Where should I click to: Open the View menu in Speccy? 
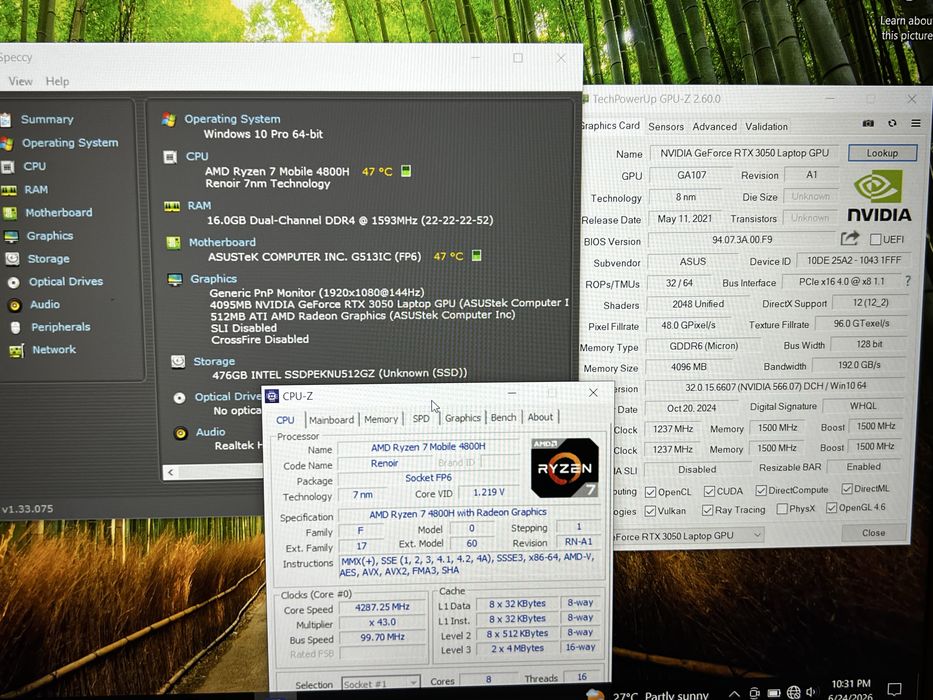pyautogui.click(x=20, y=81)
